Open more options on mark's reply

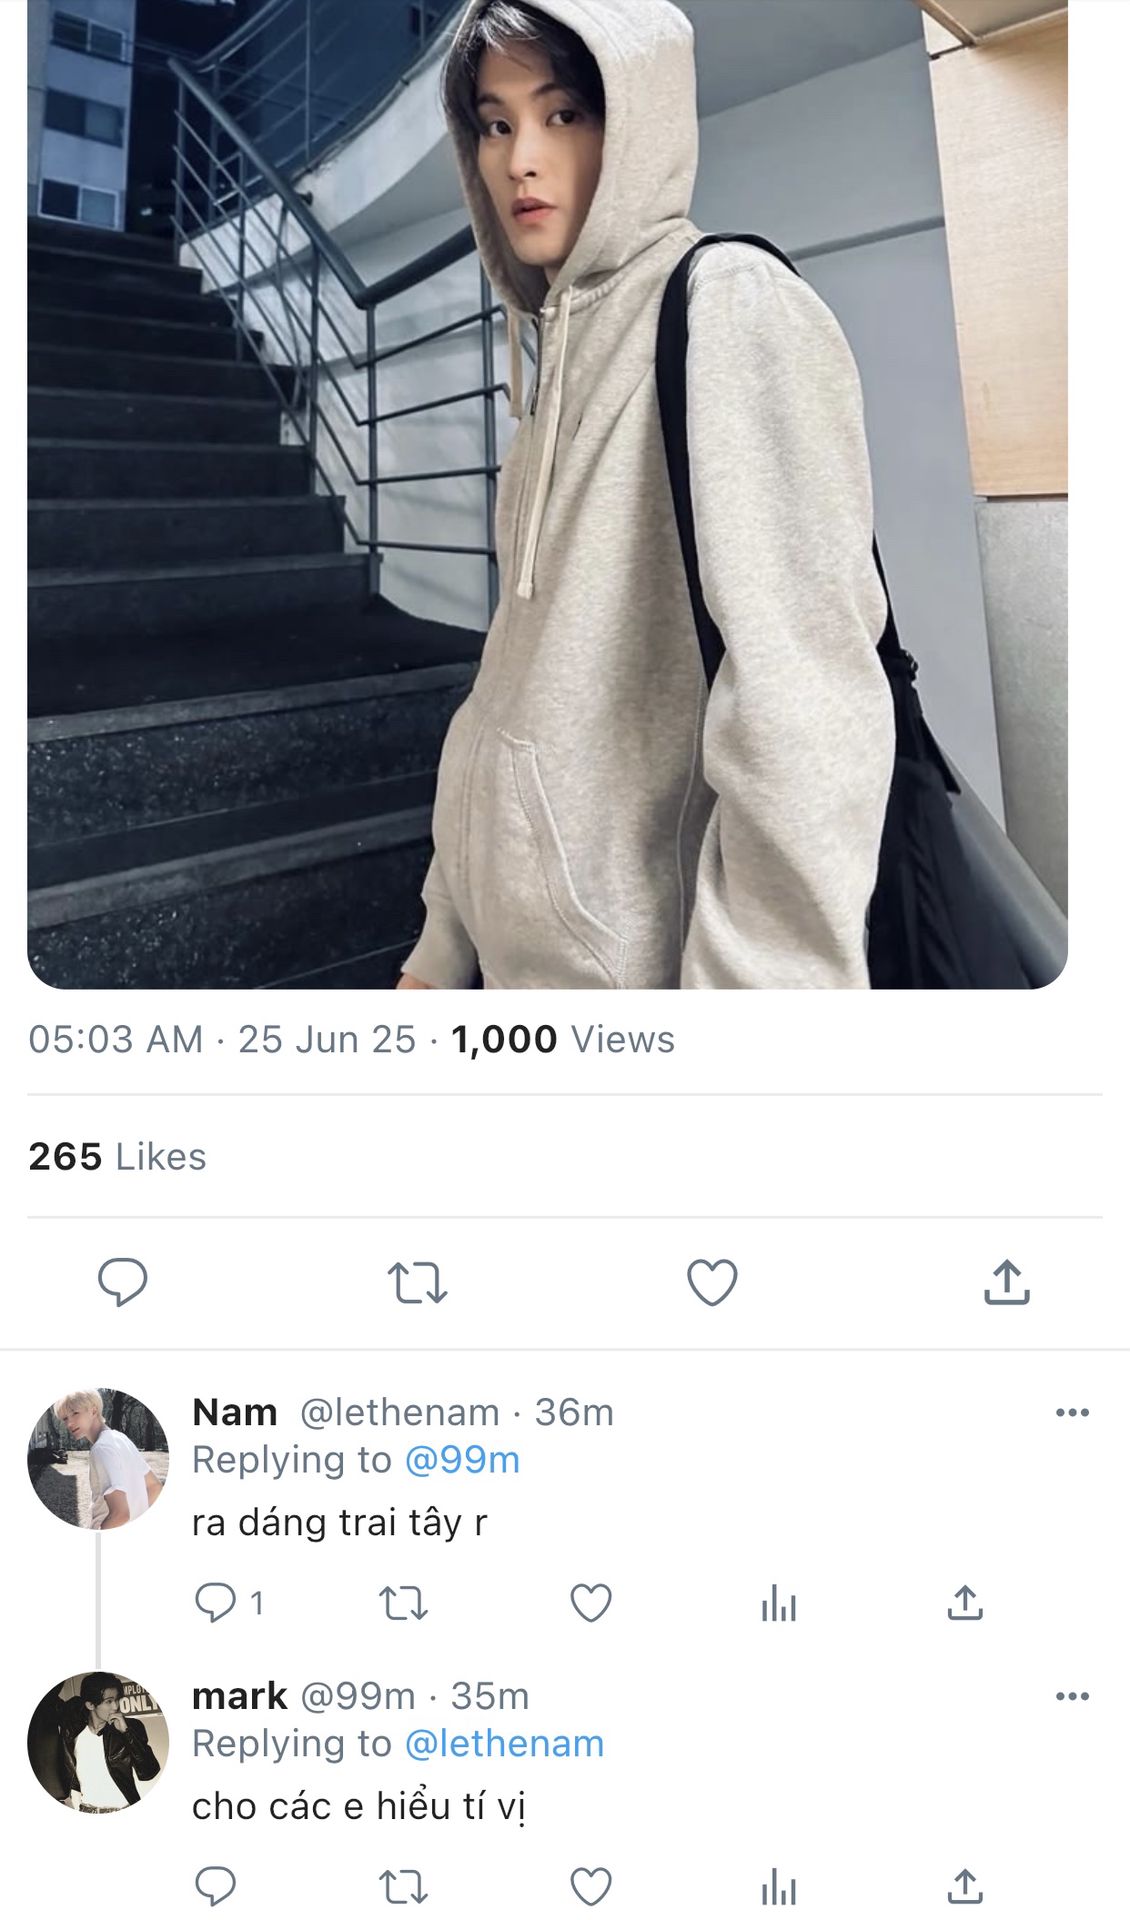1072,1696
